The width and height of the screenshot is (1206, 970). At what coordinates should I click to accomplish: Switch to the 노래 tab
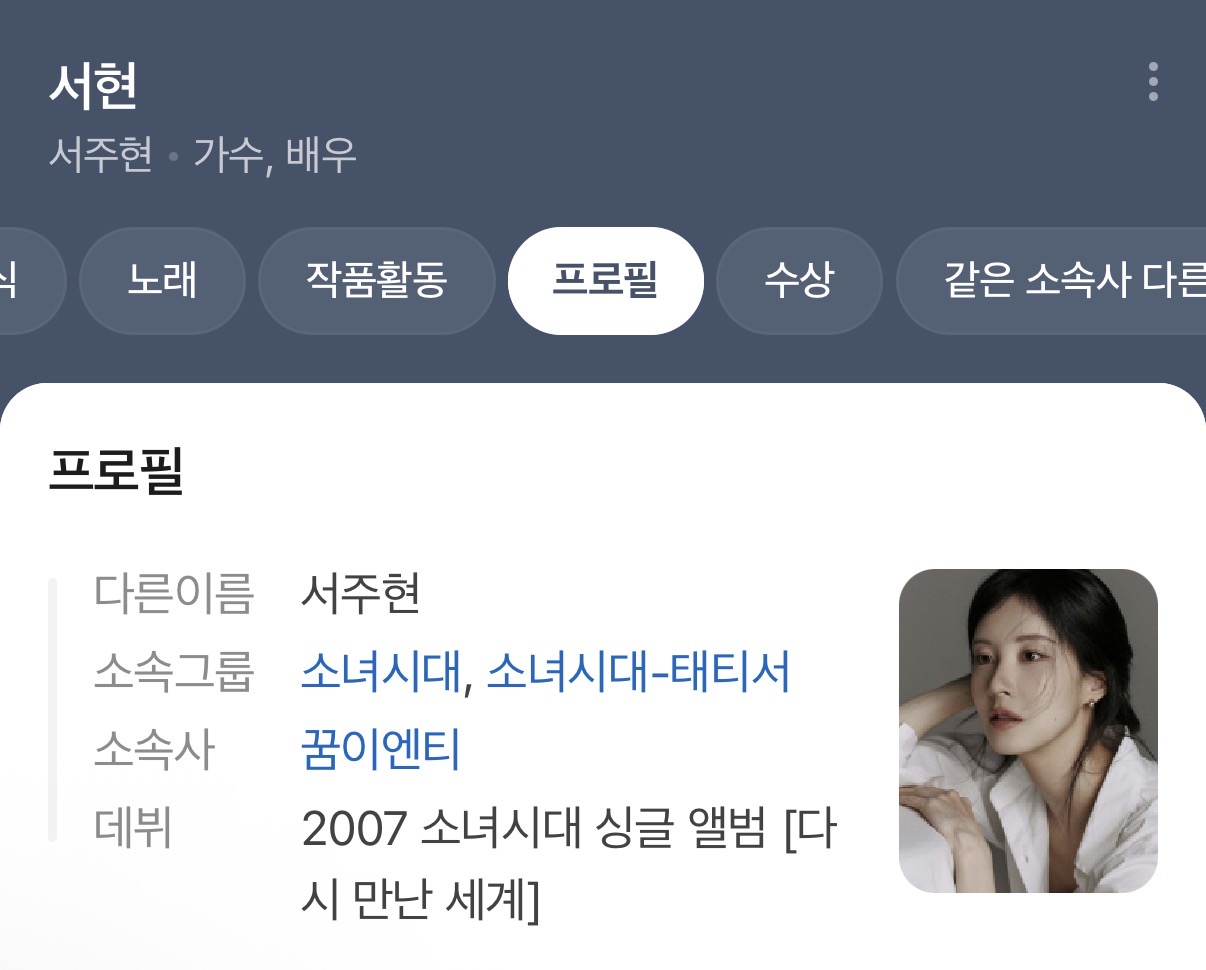[x=162, y=281]
